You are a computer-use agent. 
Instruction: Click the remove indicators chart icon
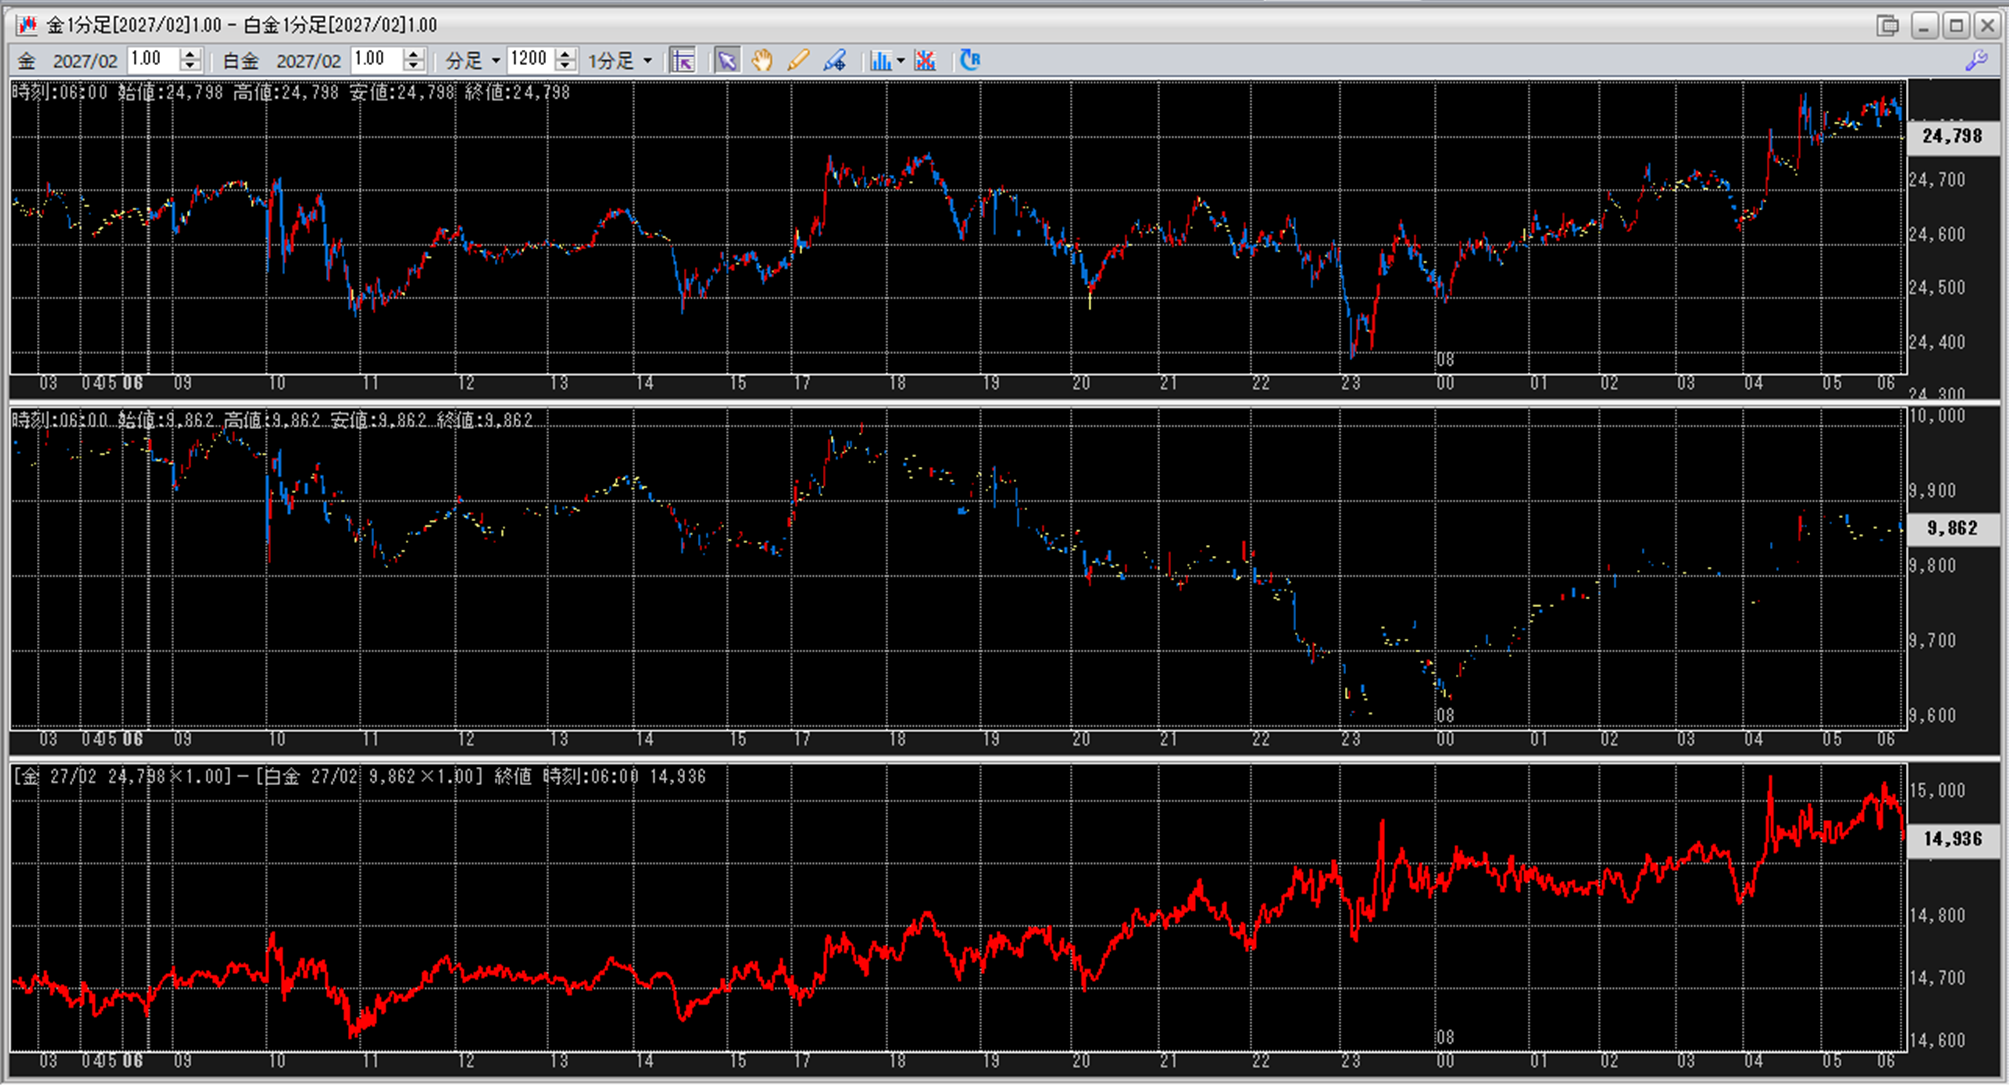pyautogui.click(x=925, y=61)
